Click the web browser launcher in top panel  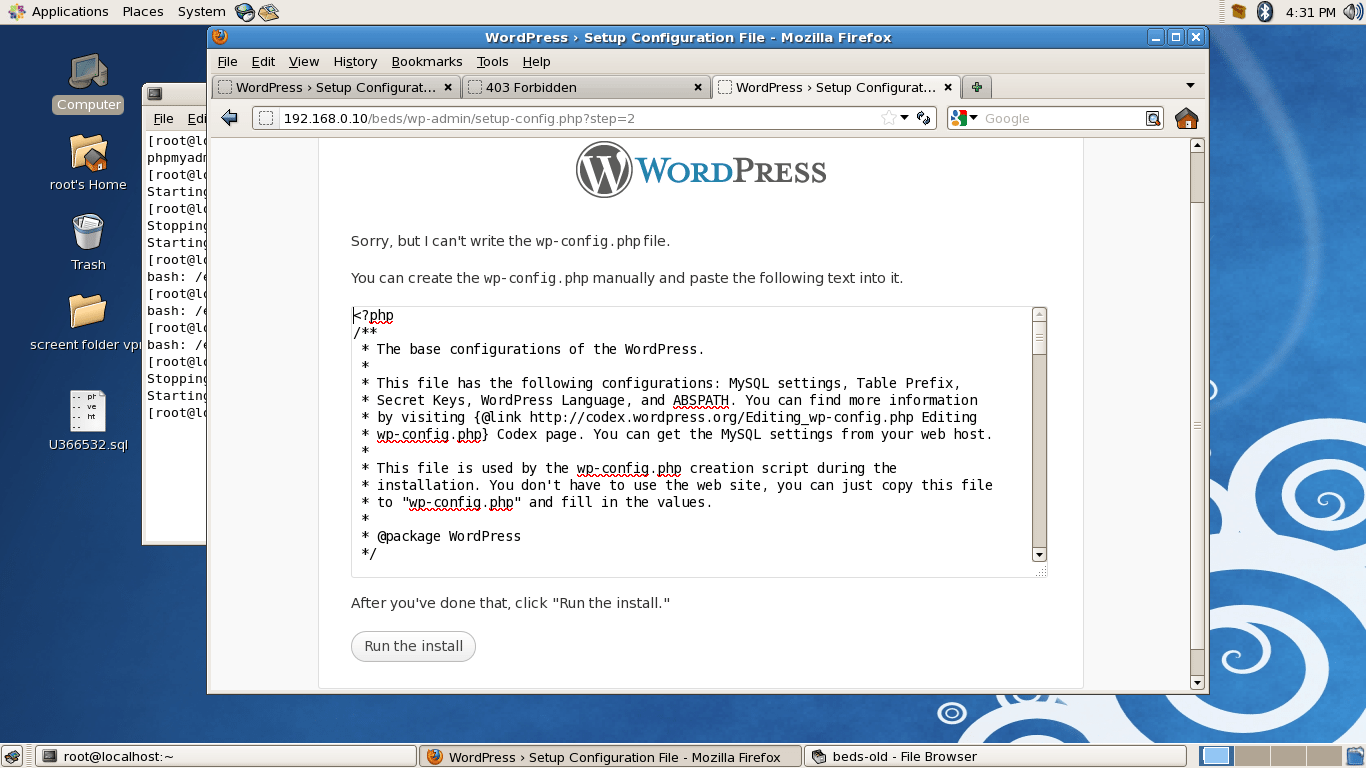pyautogui.click(x=244, y=12)
